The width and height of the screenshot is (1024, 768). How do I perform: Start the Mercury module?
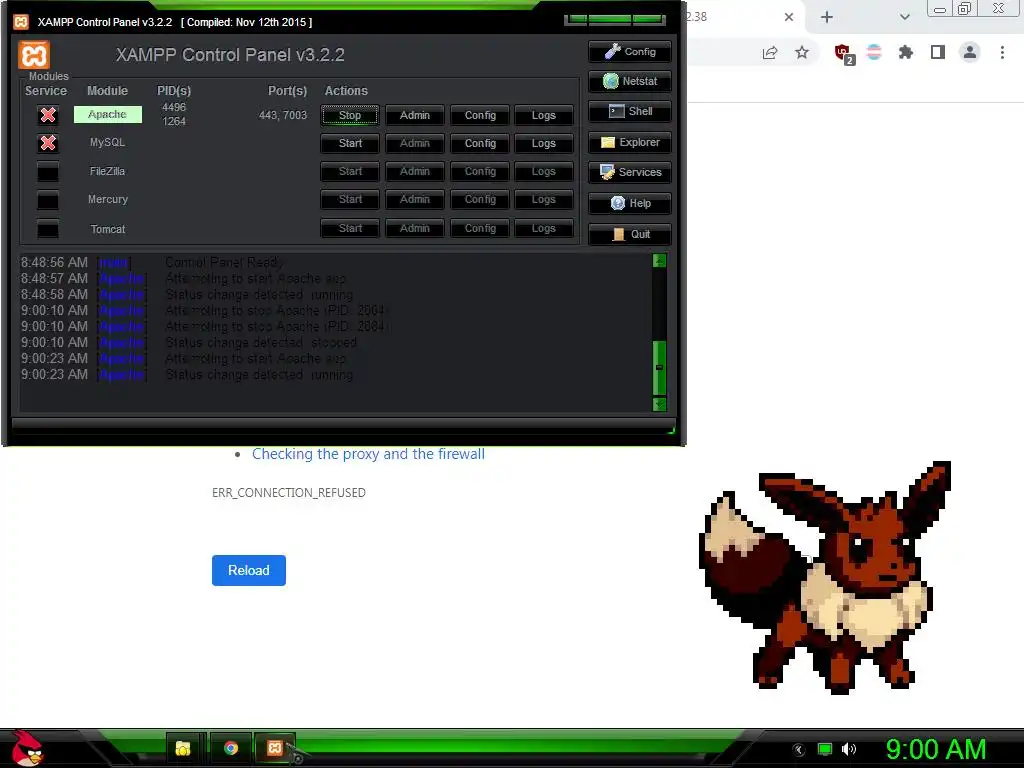coord(350,200)
